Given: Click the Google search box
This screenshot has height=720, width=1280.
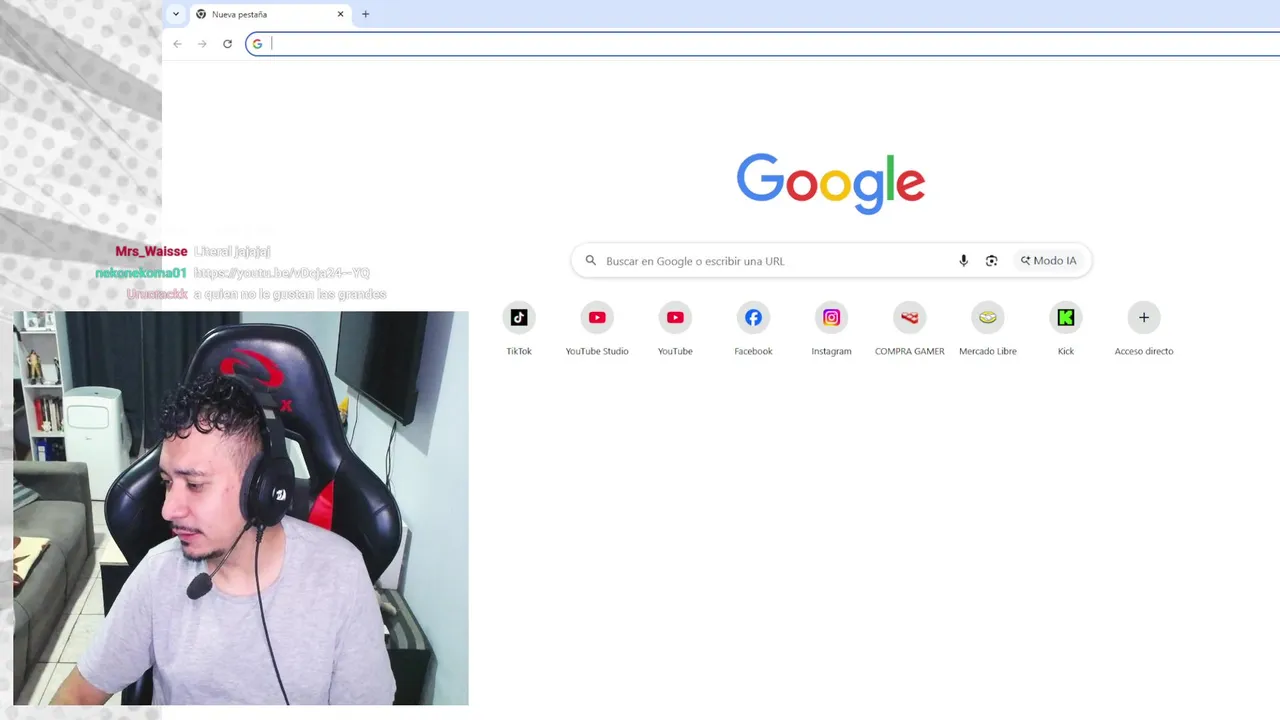Looking at the screenshot, I should (831, 261).
